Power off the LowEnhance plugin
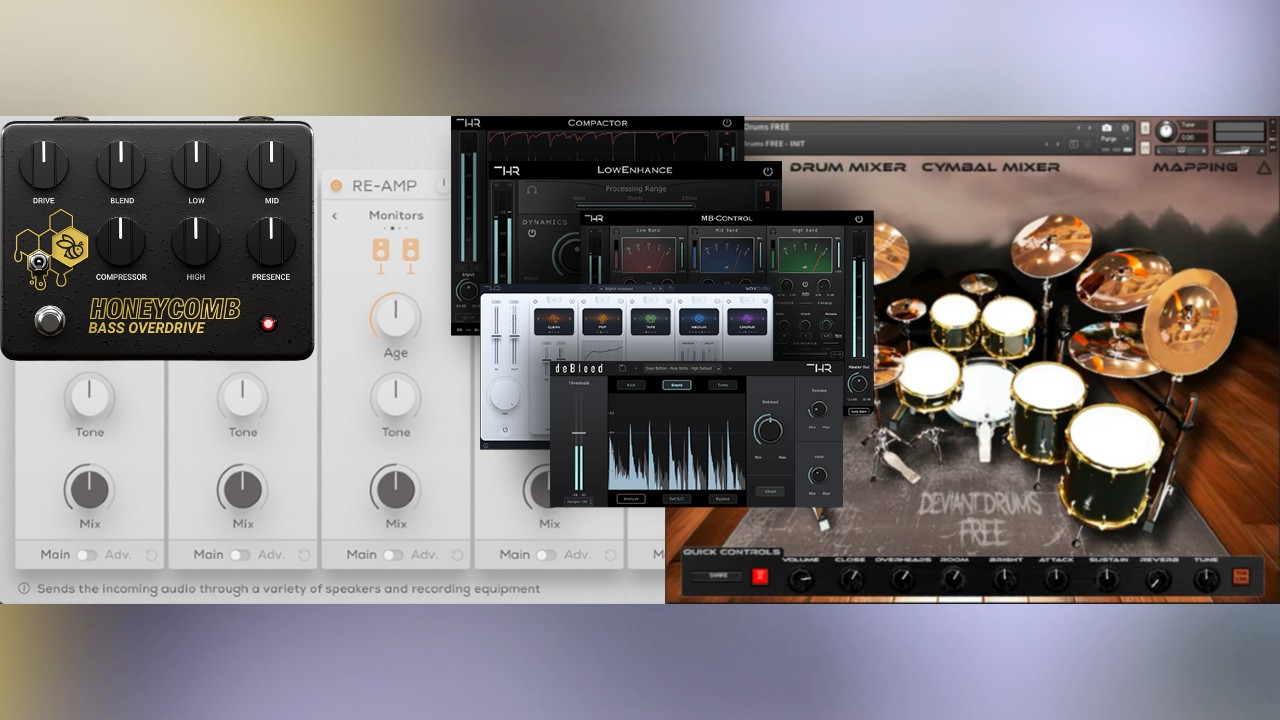 767,170
